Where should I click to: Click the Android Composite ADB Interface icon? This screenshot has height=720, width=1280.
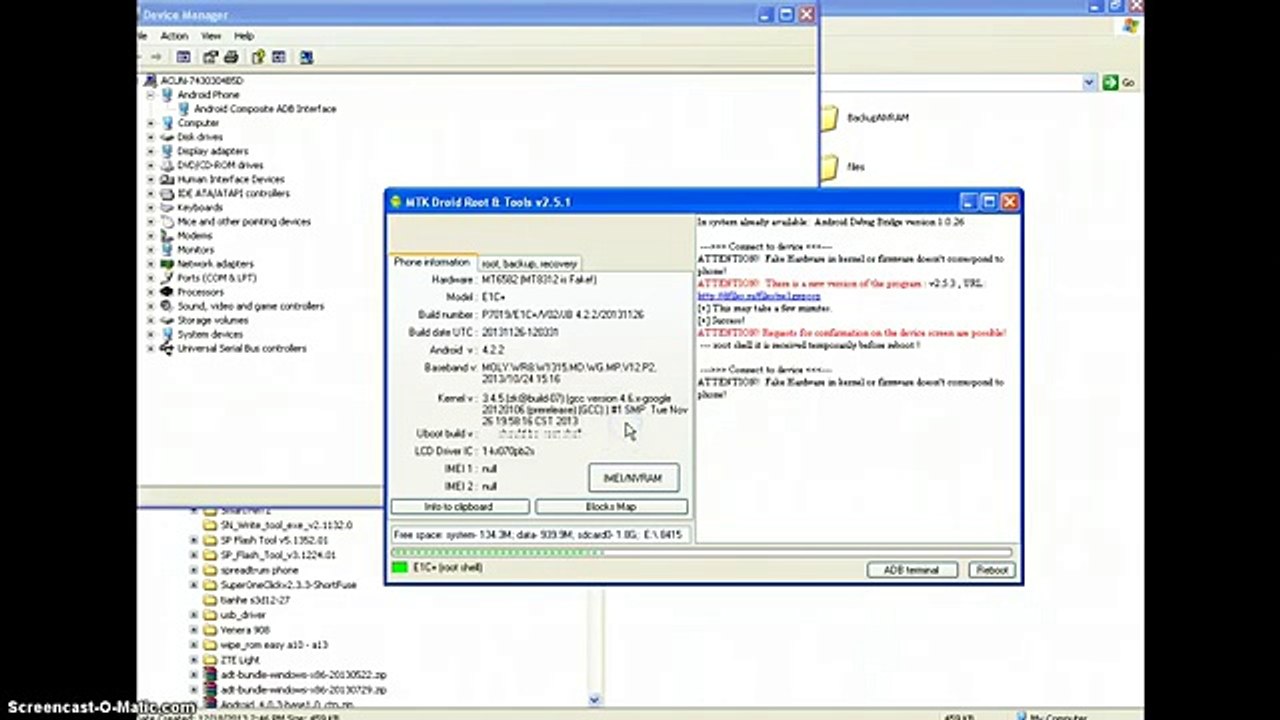point(184,108)
